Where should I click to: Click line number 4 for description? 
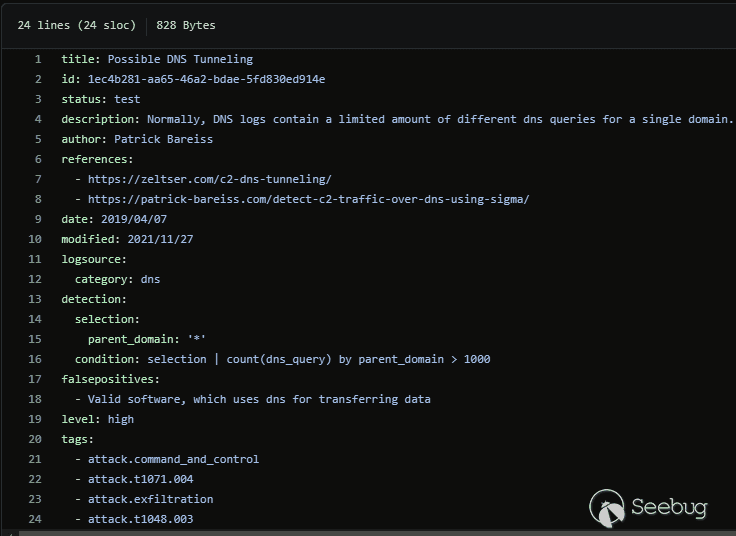[38, 119]
